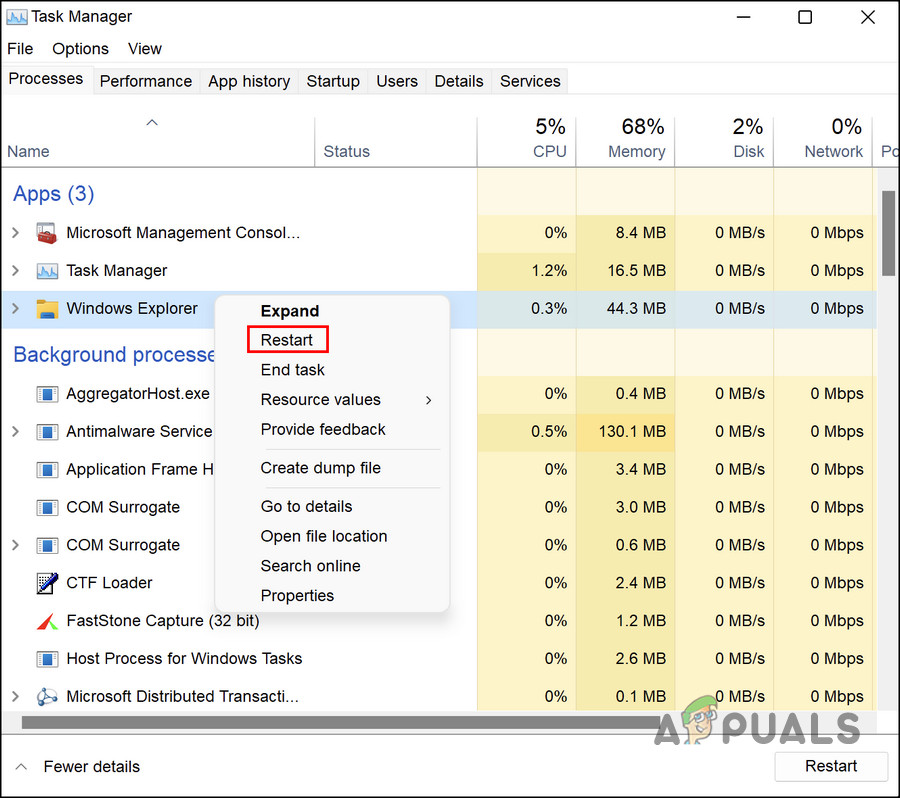Viewport: 900px width, 798px height.
Task: Click the Restart button at bottom right
Action: pyautogui.click(x=831, y=766)
